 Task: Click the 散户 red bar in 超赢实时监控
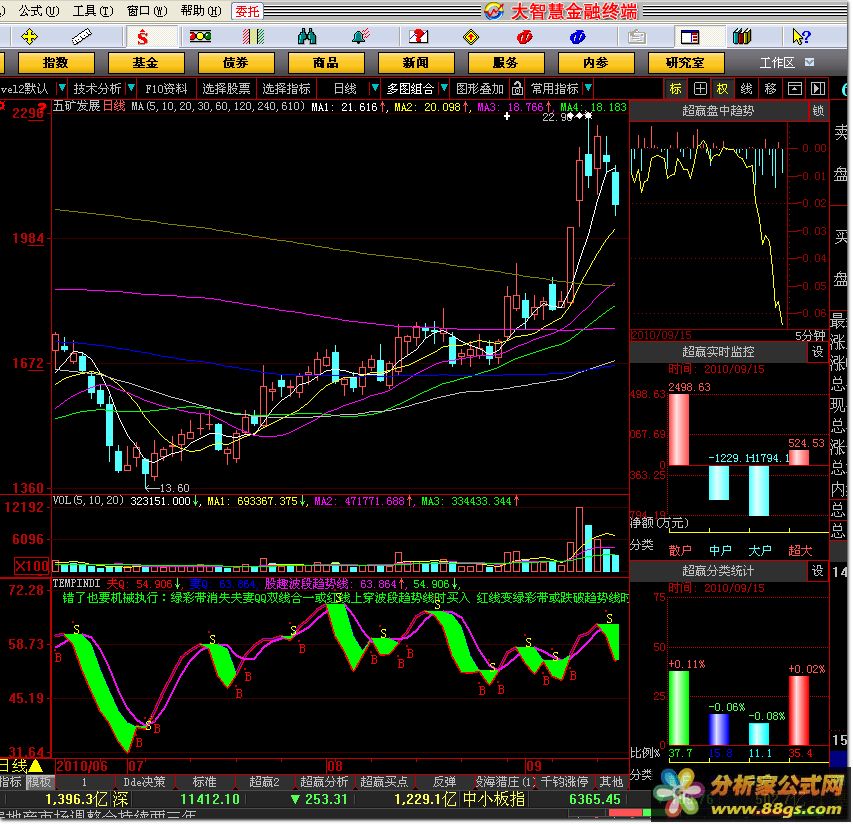pyautogui.click(x=678, y=430)
